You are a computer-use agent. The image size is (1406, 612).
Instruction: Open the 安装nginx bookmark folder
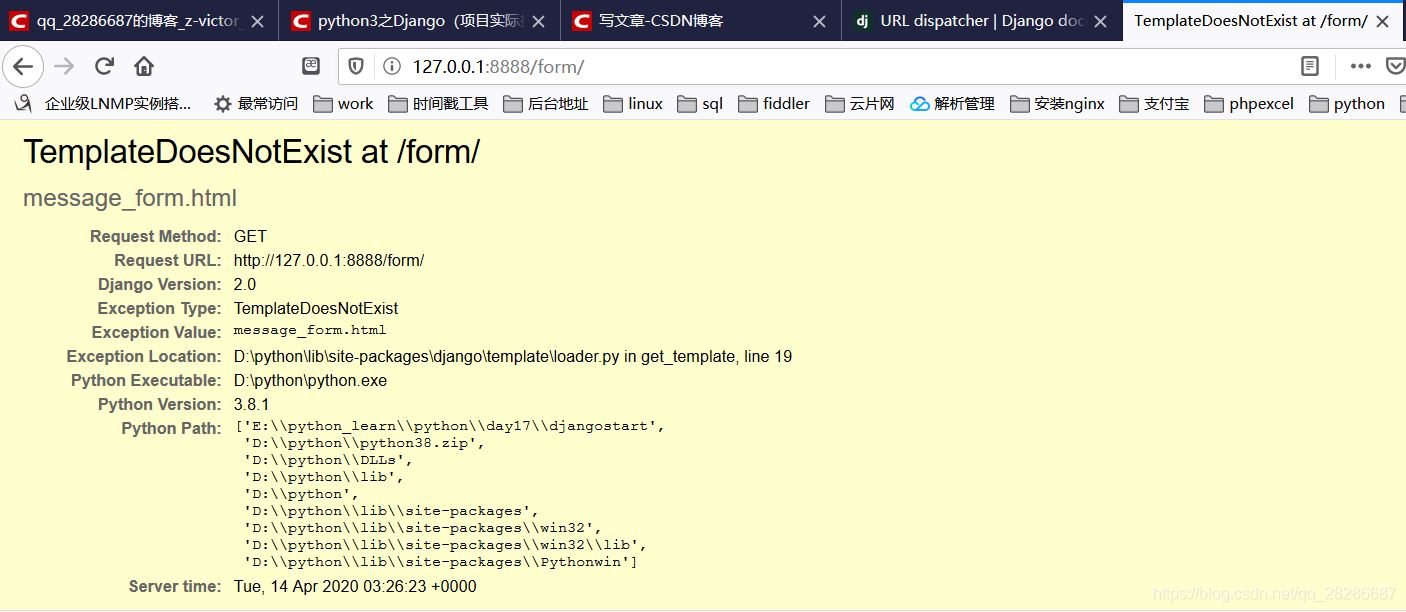[x=1058, y=103]
